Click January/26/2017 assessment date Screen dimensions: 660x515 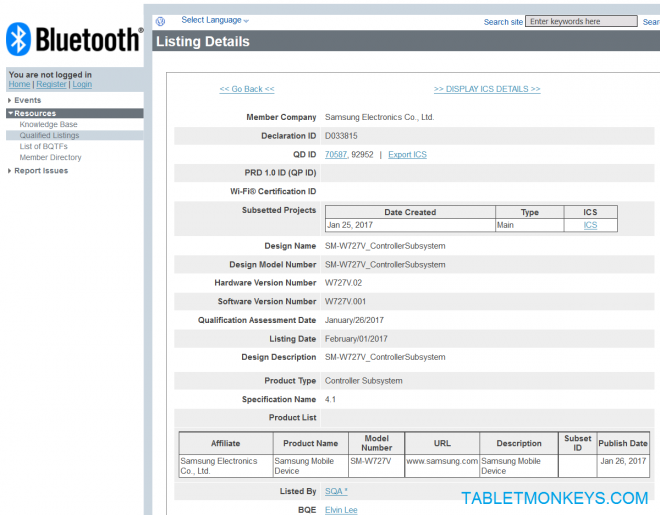tap(354, 320)
